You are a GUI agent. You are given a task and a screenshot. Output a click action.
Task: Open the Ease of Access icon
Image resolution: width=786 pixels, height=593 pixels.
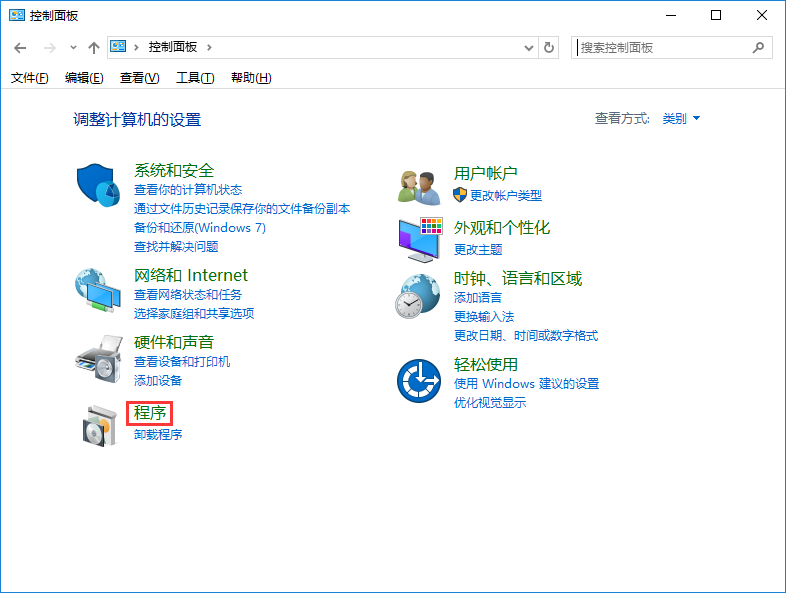point(419,381)
